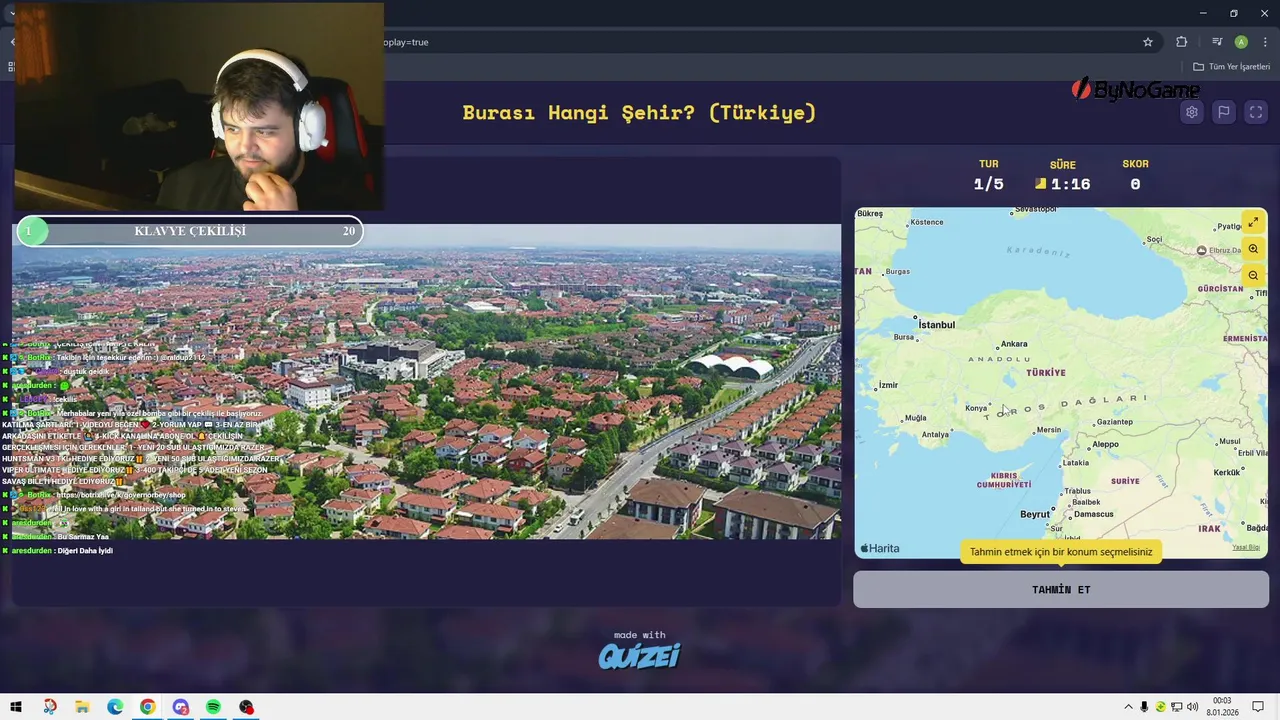Click the TUR counter 1/5
The height and width of the screenshot is (720, 1280).
tap(988, 184)
